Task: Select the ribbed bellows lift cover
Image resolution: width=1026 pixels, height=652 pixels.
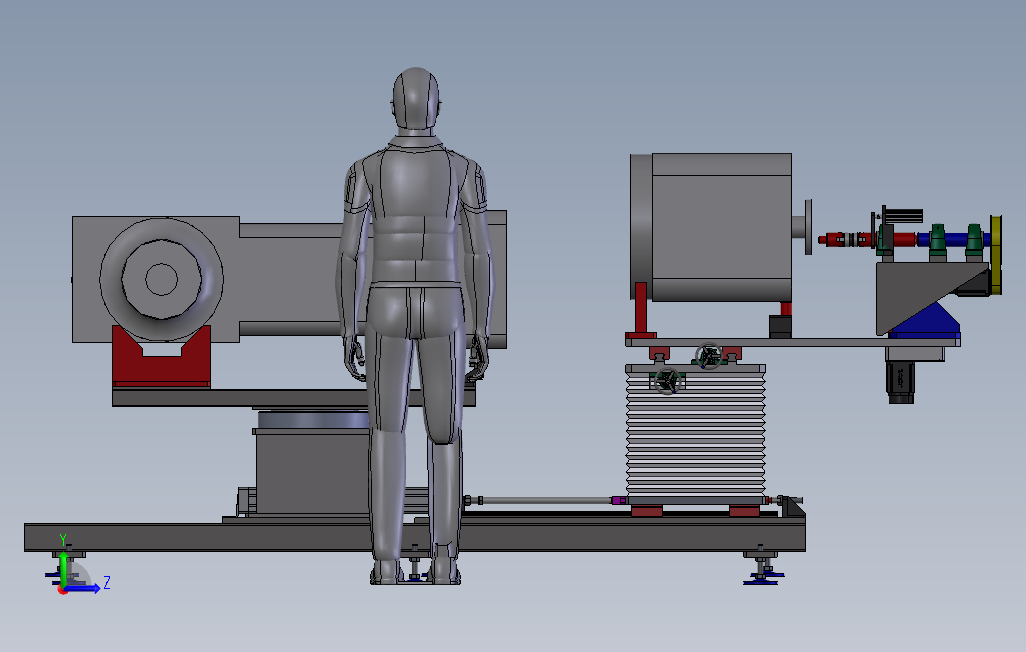Action: point(696,434)
